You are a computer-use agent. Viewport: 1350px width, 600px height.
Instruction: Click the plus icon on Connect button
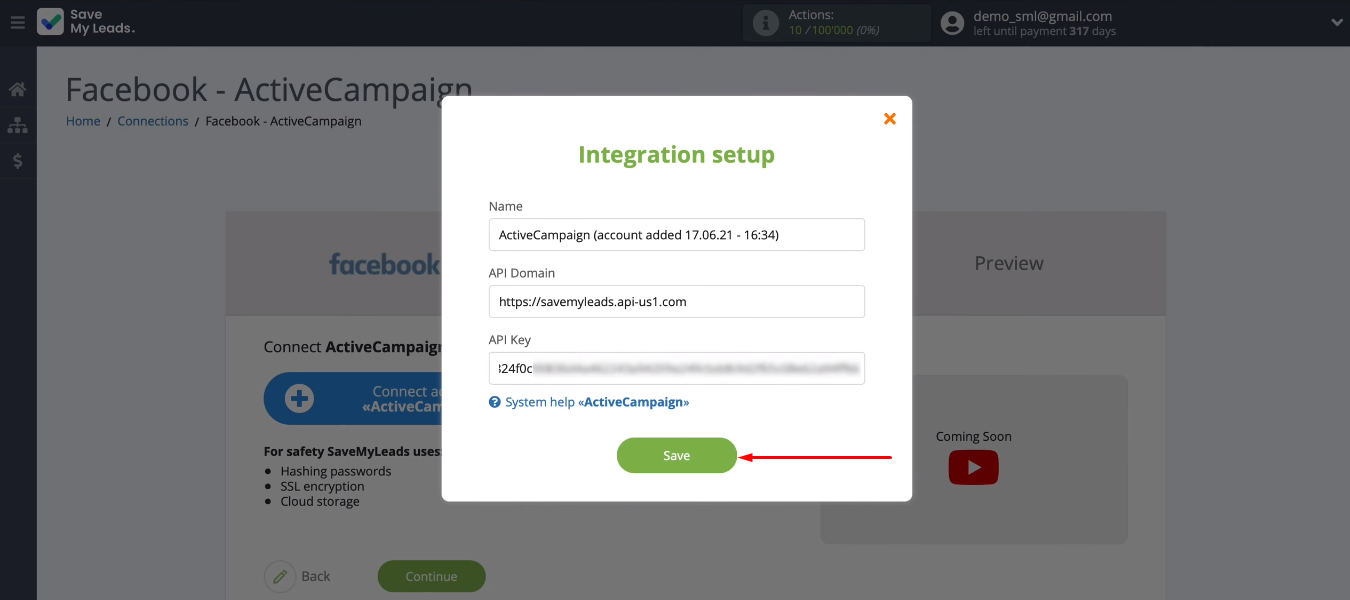[x=299, y=399]
